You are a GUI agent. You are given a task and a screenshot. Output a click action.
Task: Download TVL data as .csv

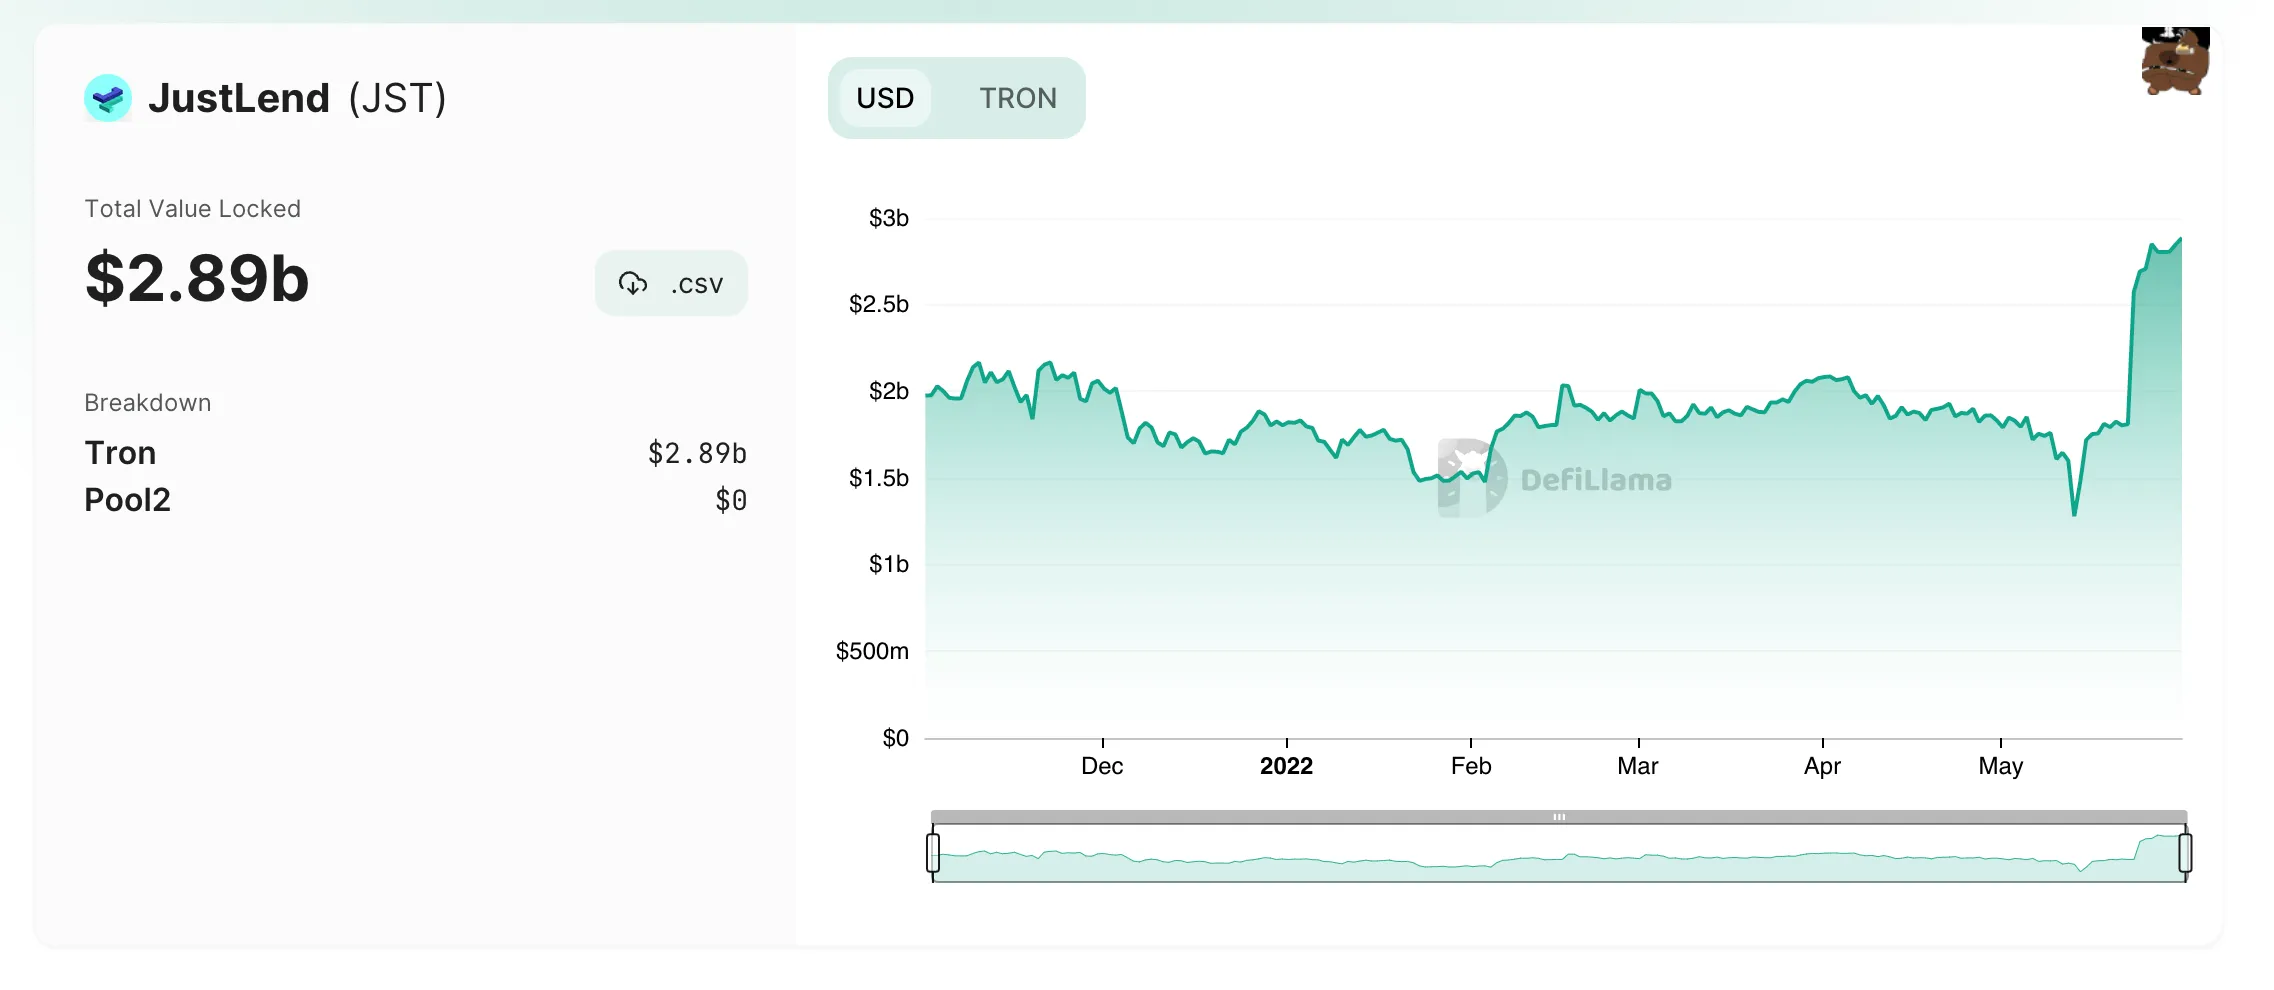[x=671, y=284]
